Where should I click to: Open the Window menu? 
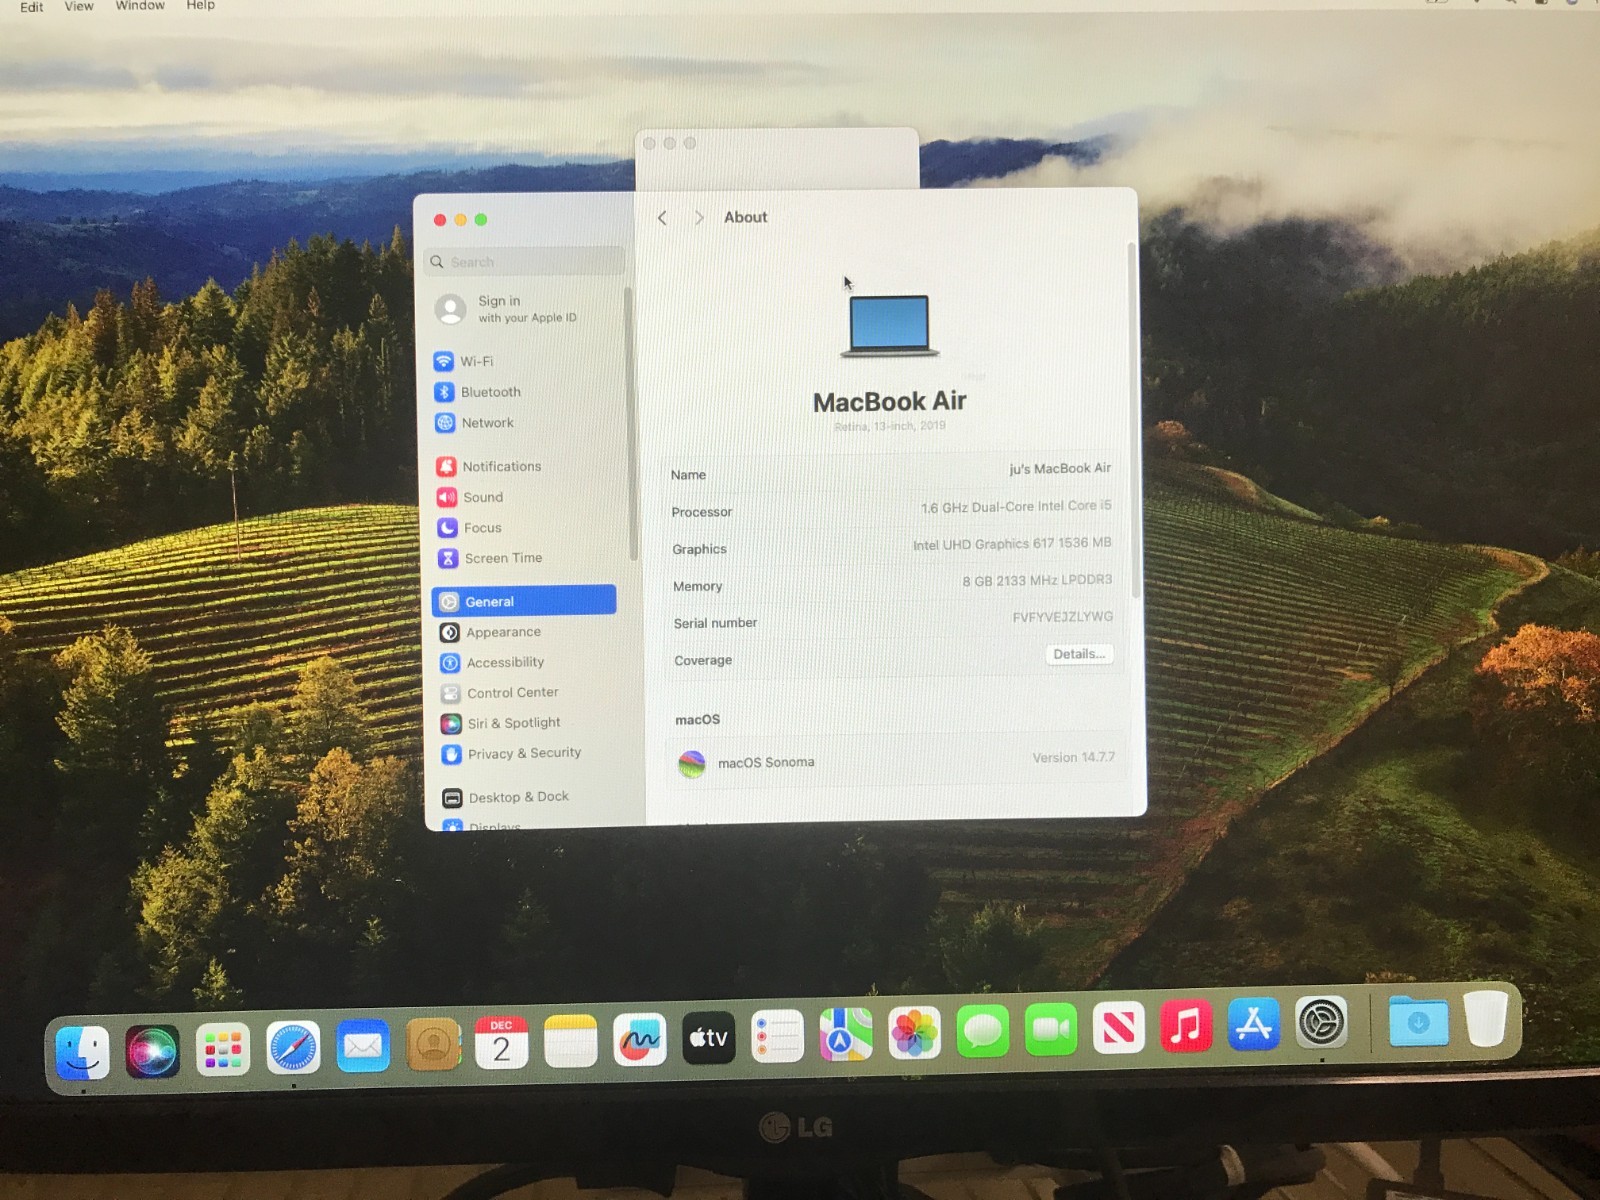coord(140,5)
